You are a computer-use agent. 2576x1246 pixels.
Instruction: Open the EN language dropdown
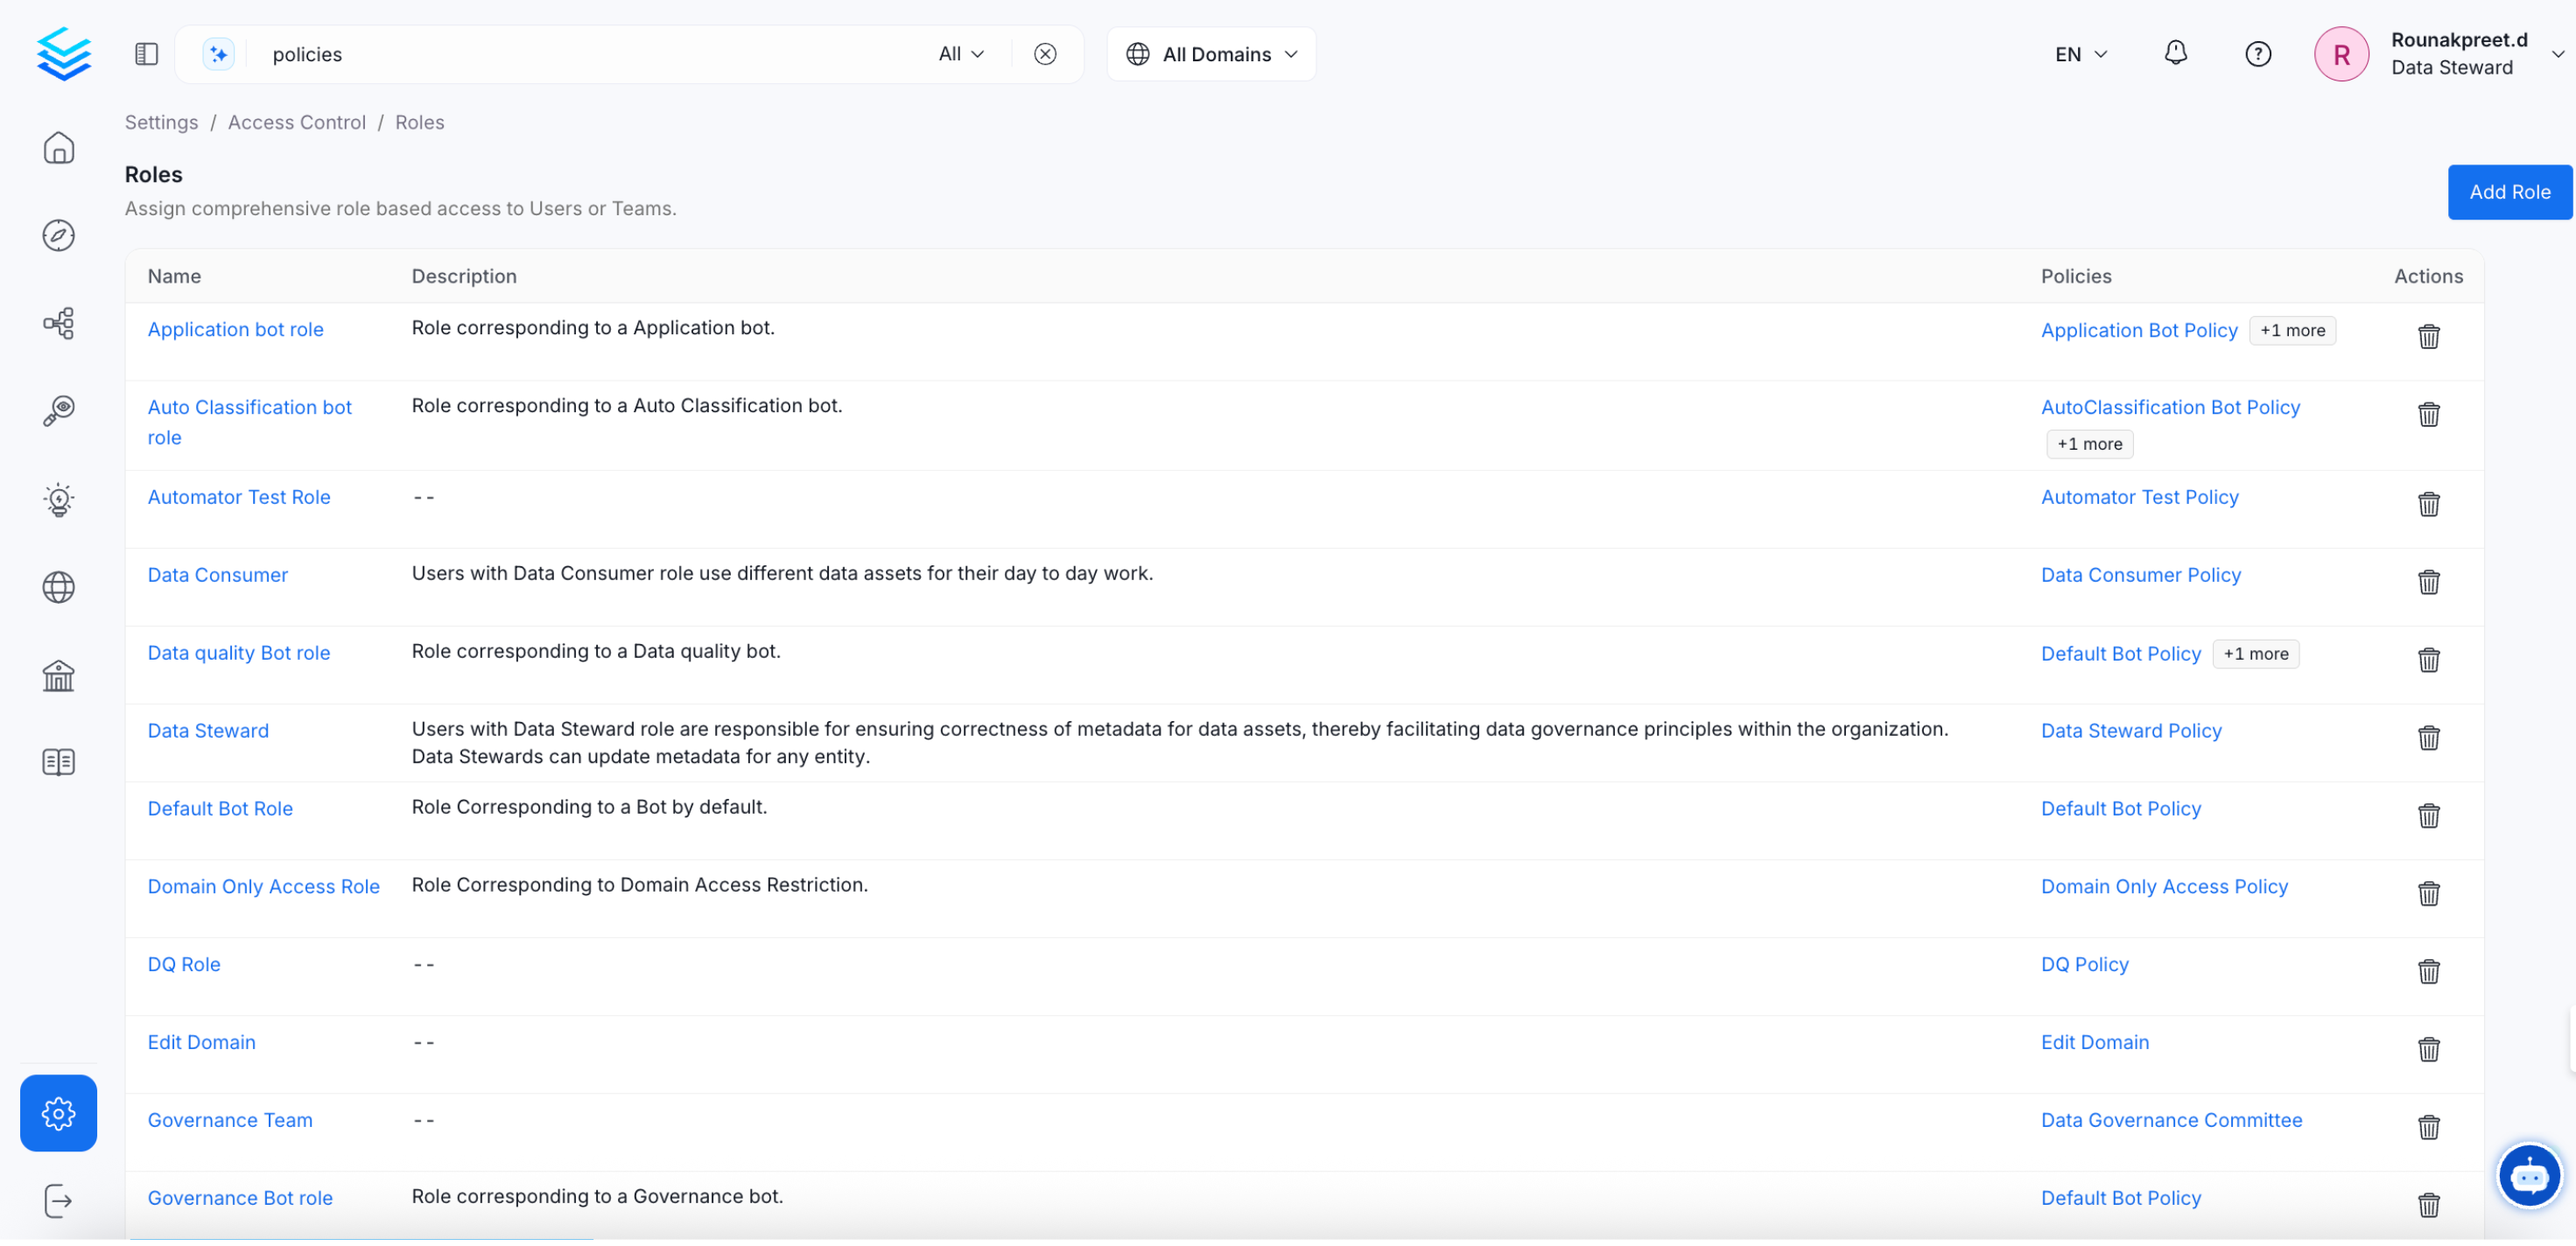(2080, 54)
